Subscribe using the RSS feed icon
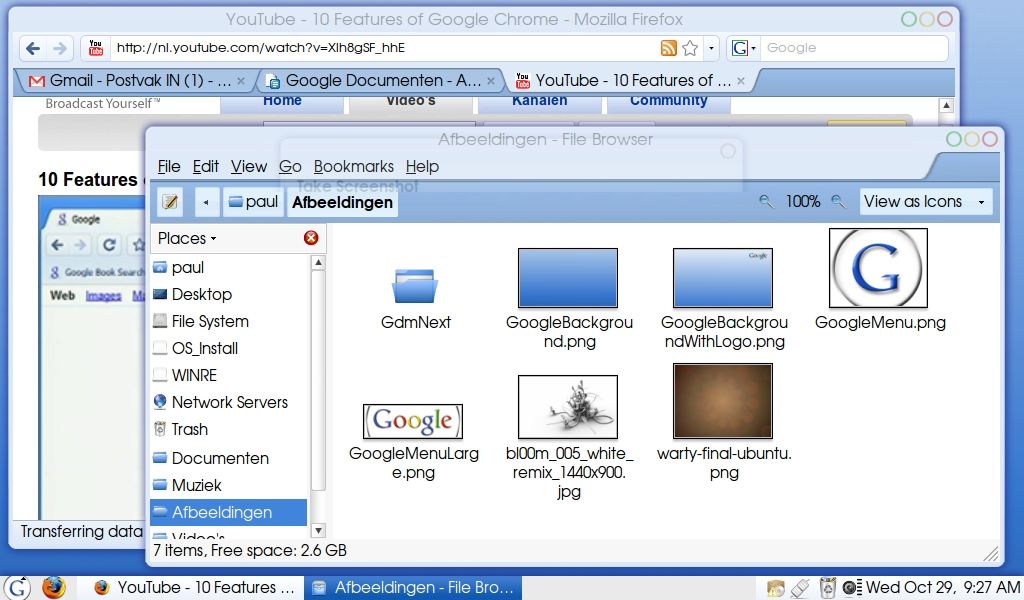 669,48
